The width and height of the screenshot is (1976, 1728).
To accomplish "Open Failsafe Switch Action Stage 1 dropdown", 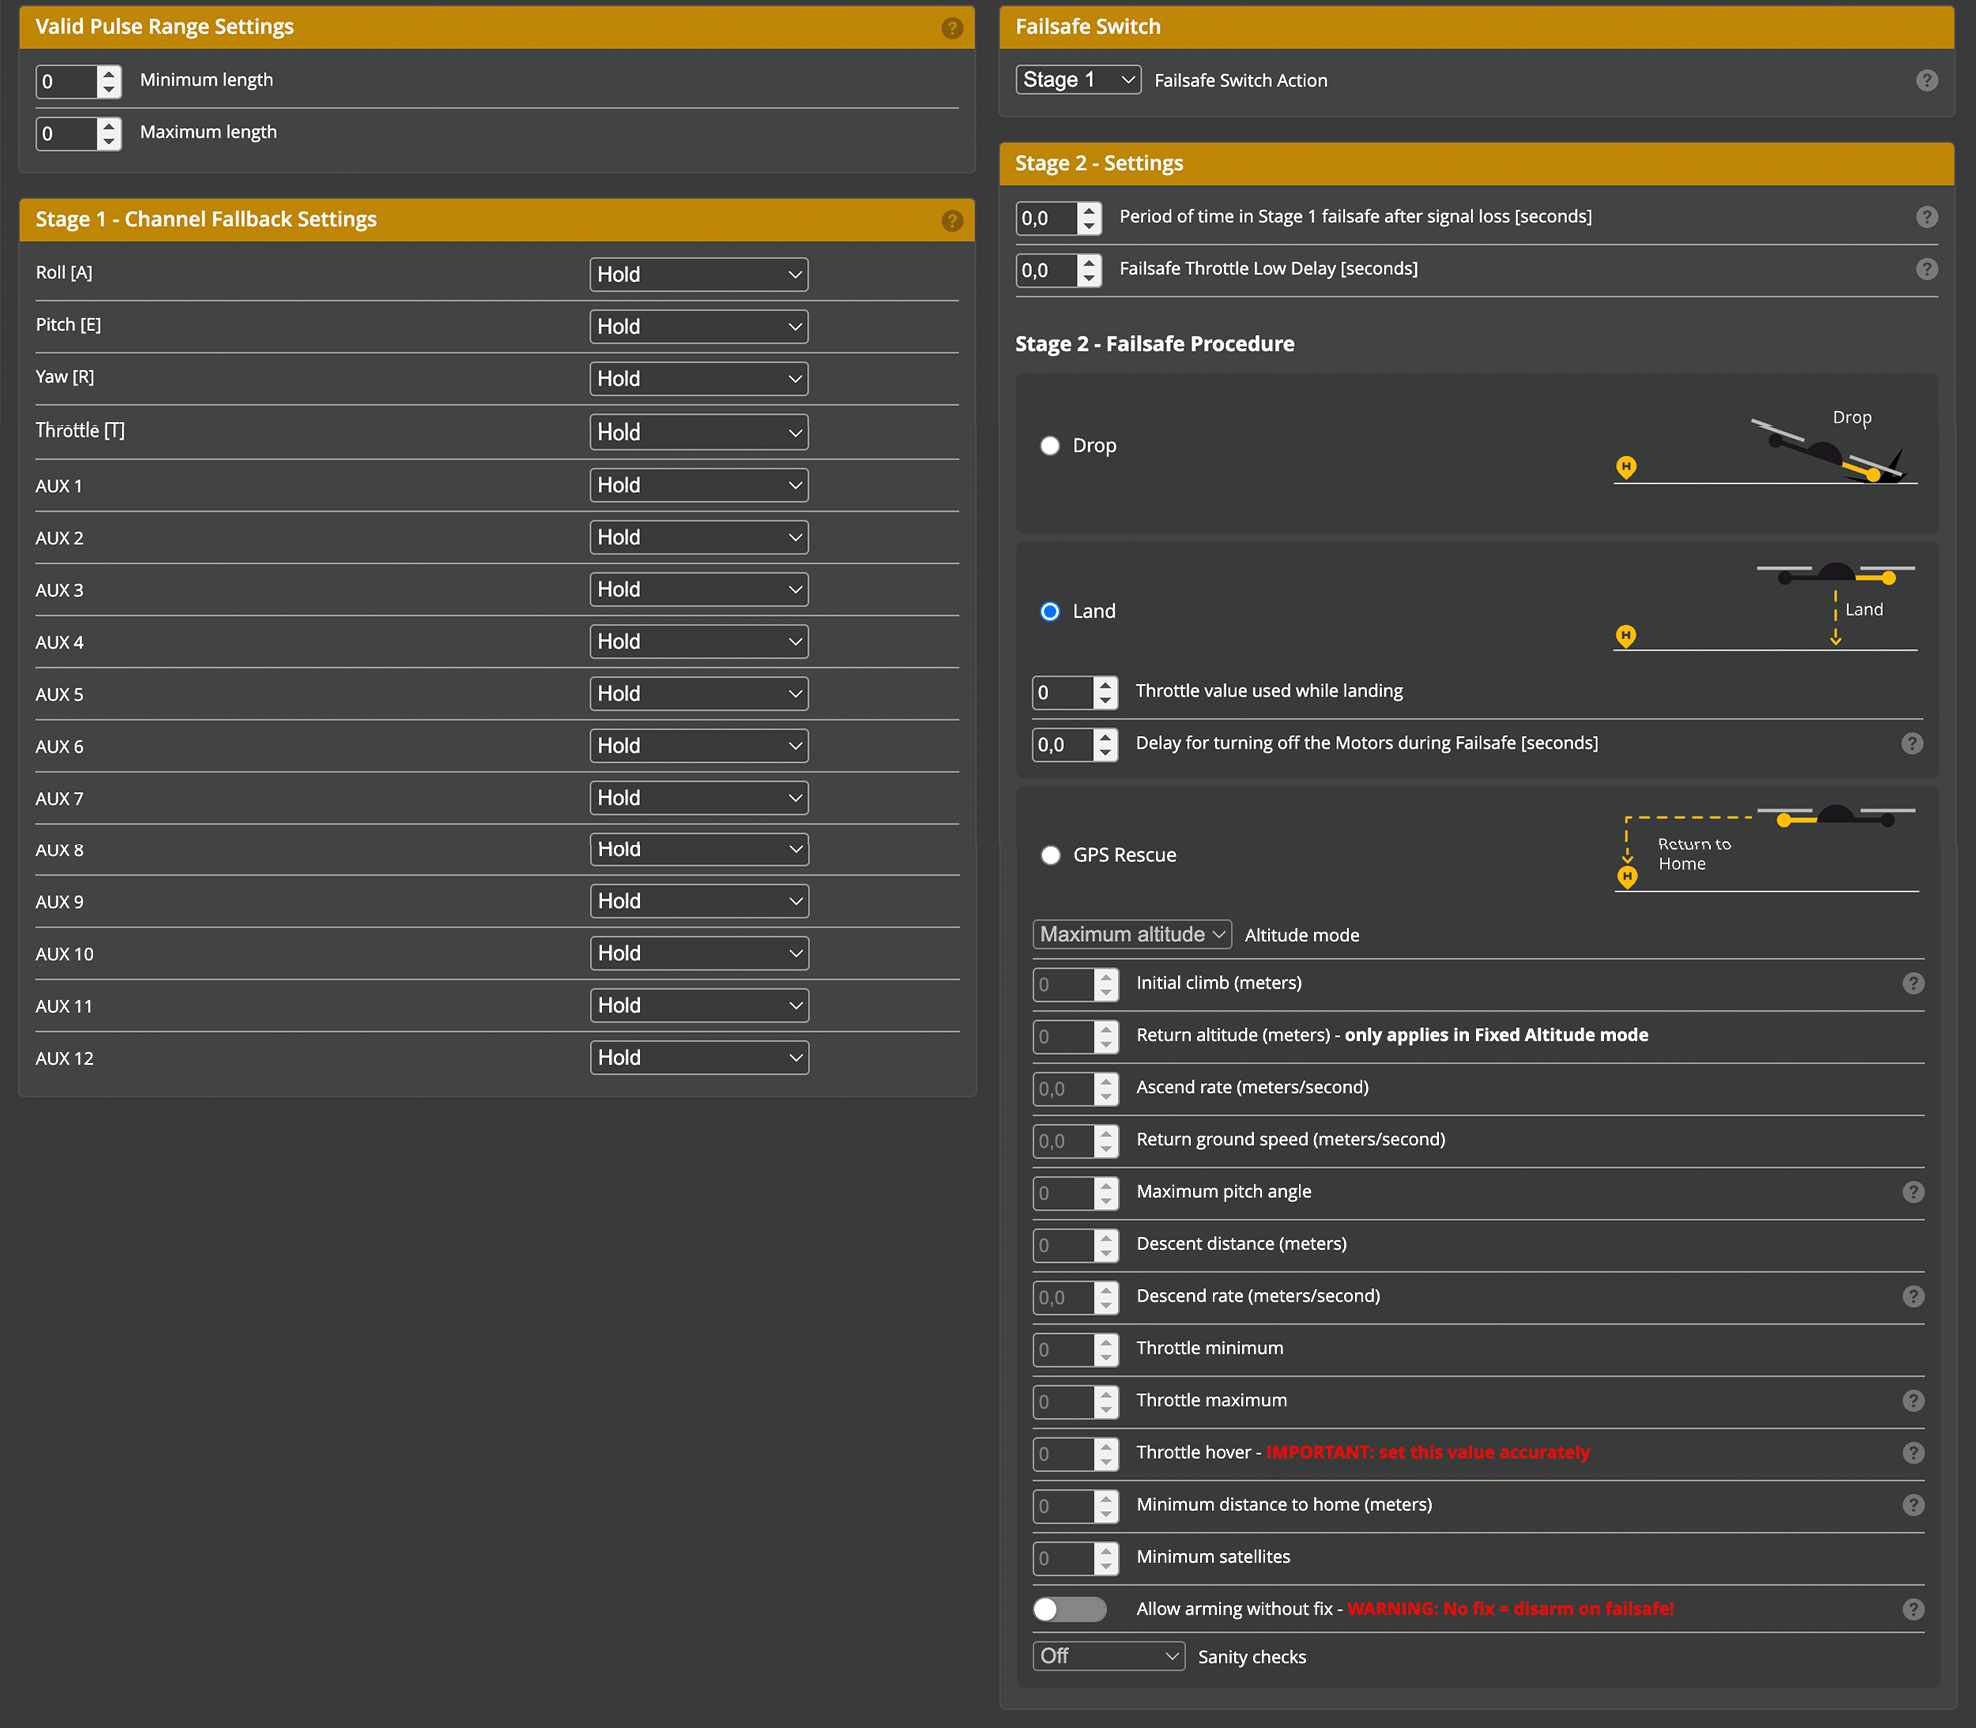I will (1078, 80).
